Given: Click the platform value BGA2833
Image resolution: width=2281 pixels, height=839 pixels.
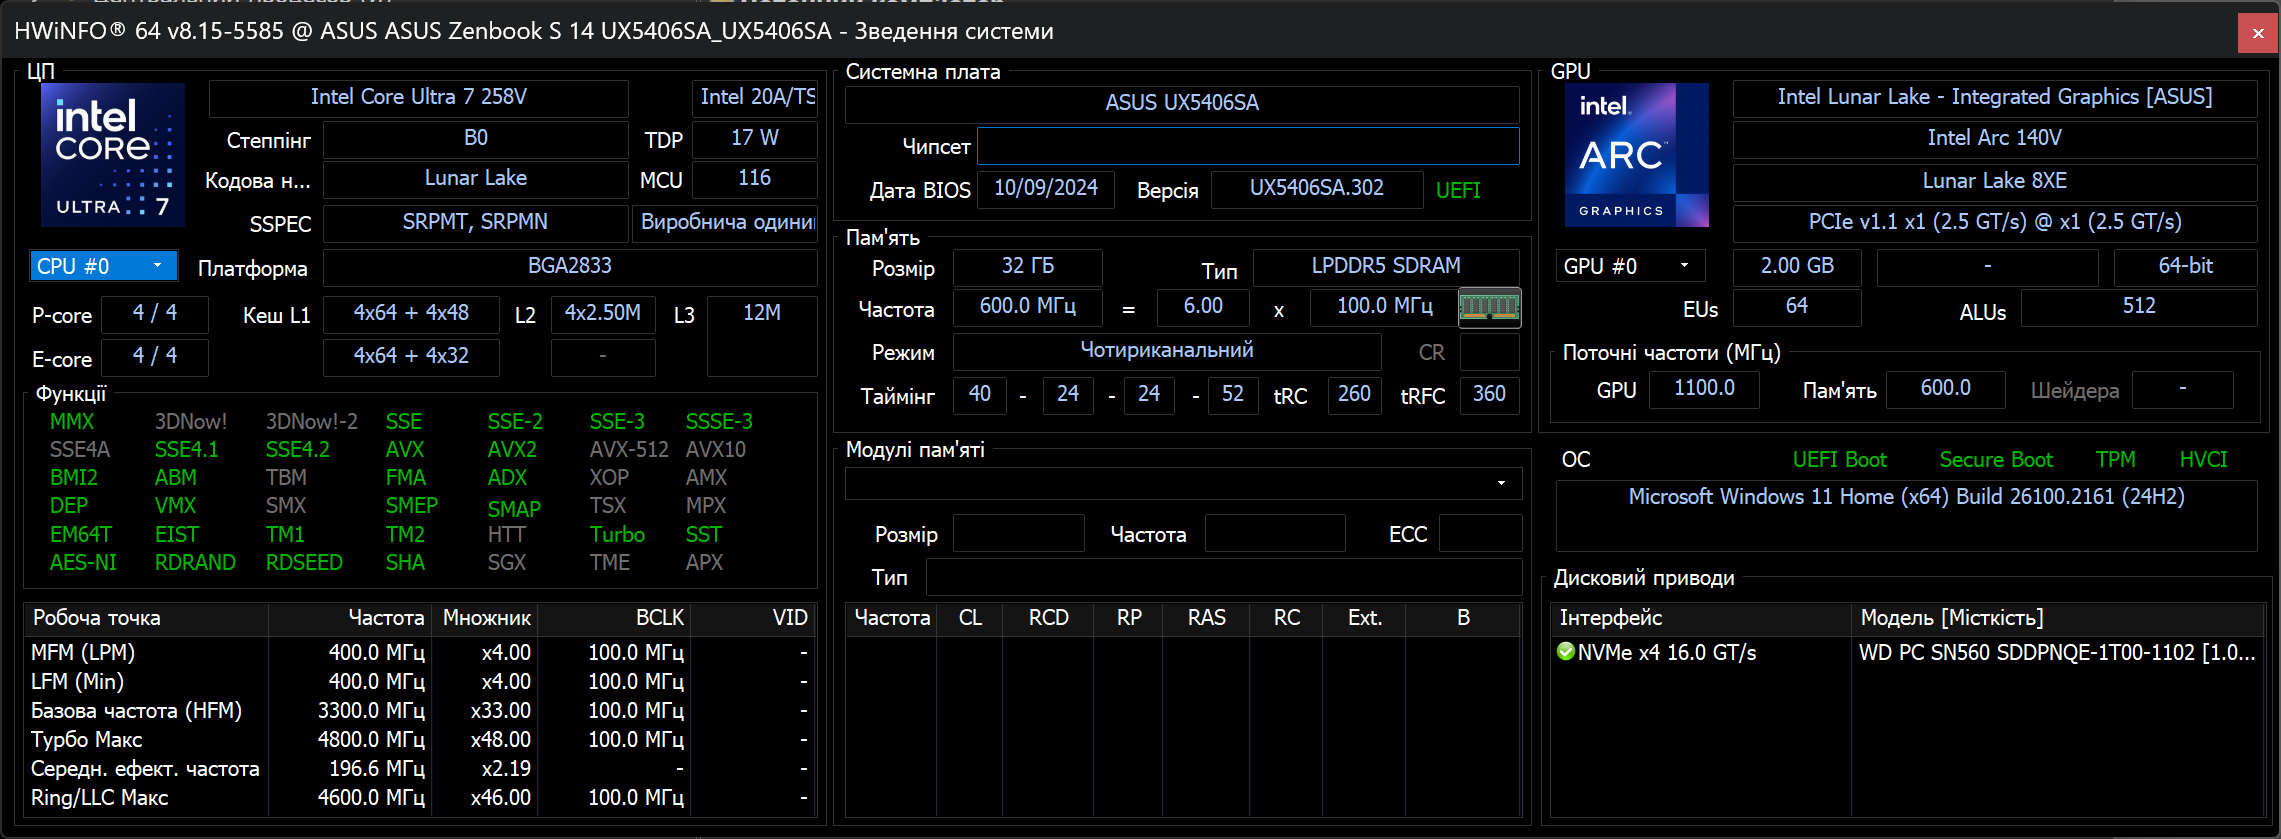Looking at the screenshot, I should 570,266.
